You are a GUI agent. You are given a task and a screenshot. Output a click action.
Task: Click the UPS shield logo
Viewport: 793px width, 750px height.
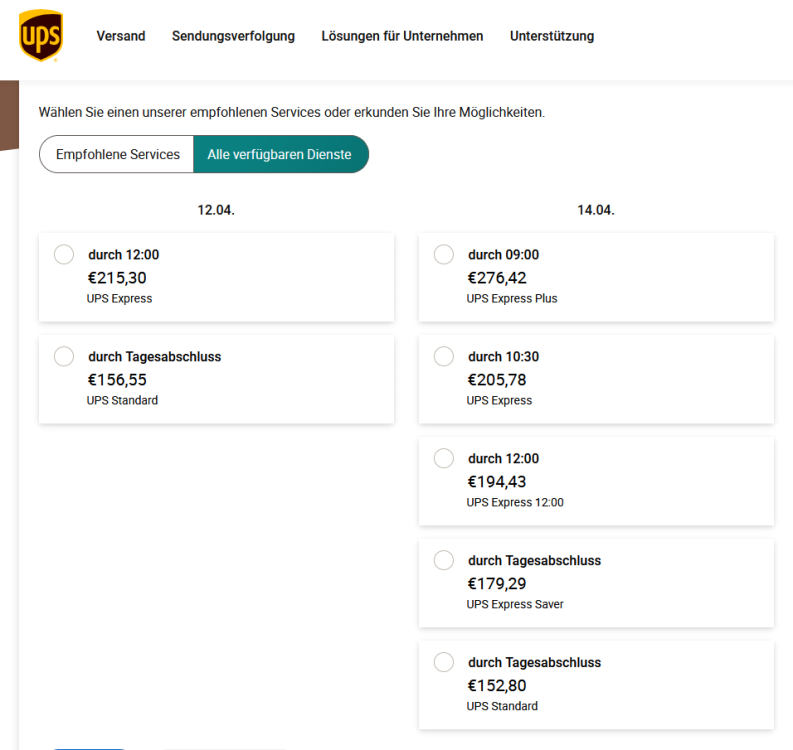[x=40, y=36]
